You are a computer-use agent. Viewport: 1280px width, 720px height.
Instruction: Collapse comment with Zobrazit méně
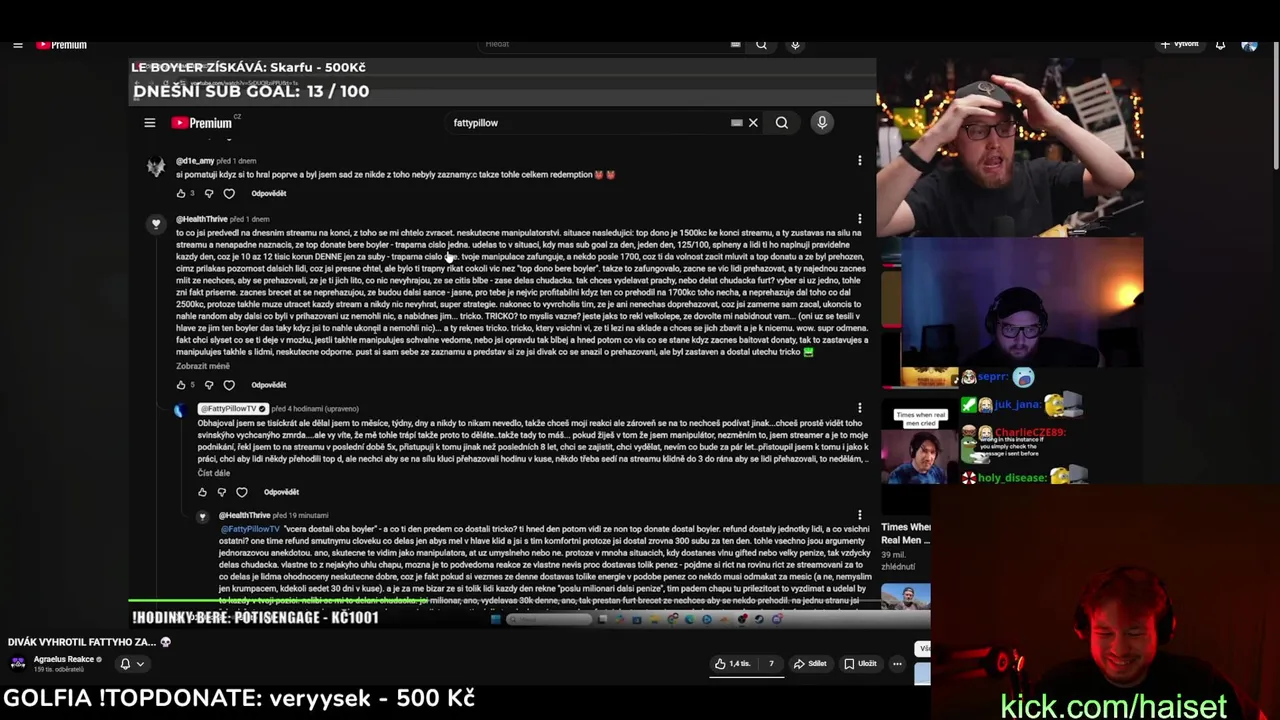point(203,366)
